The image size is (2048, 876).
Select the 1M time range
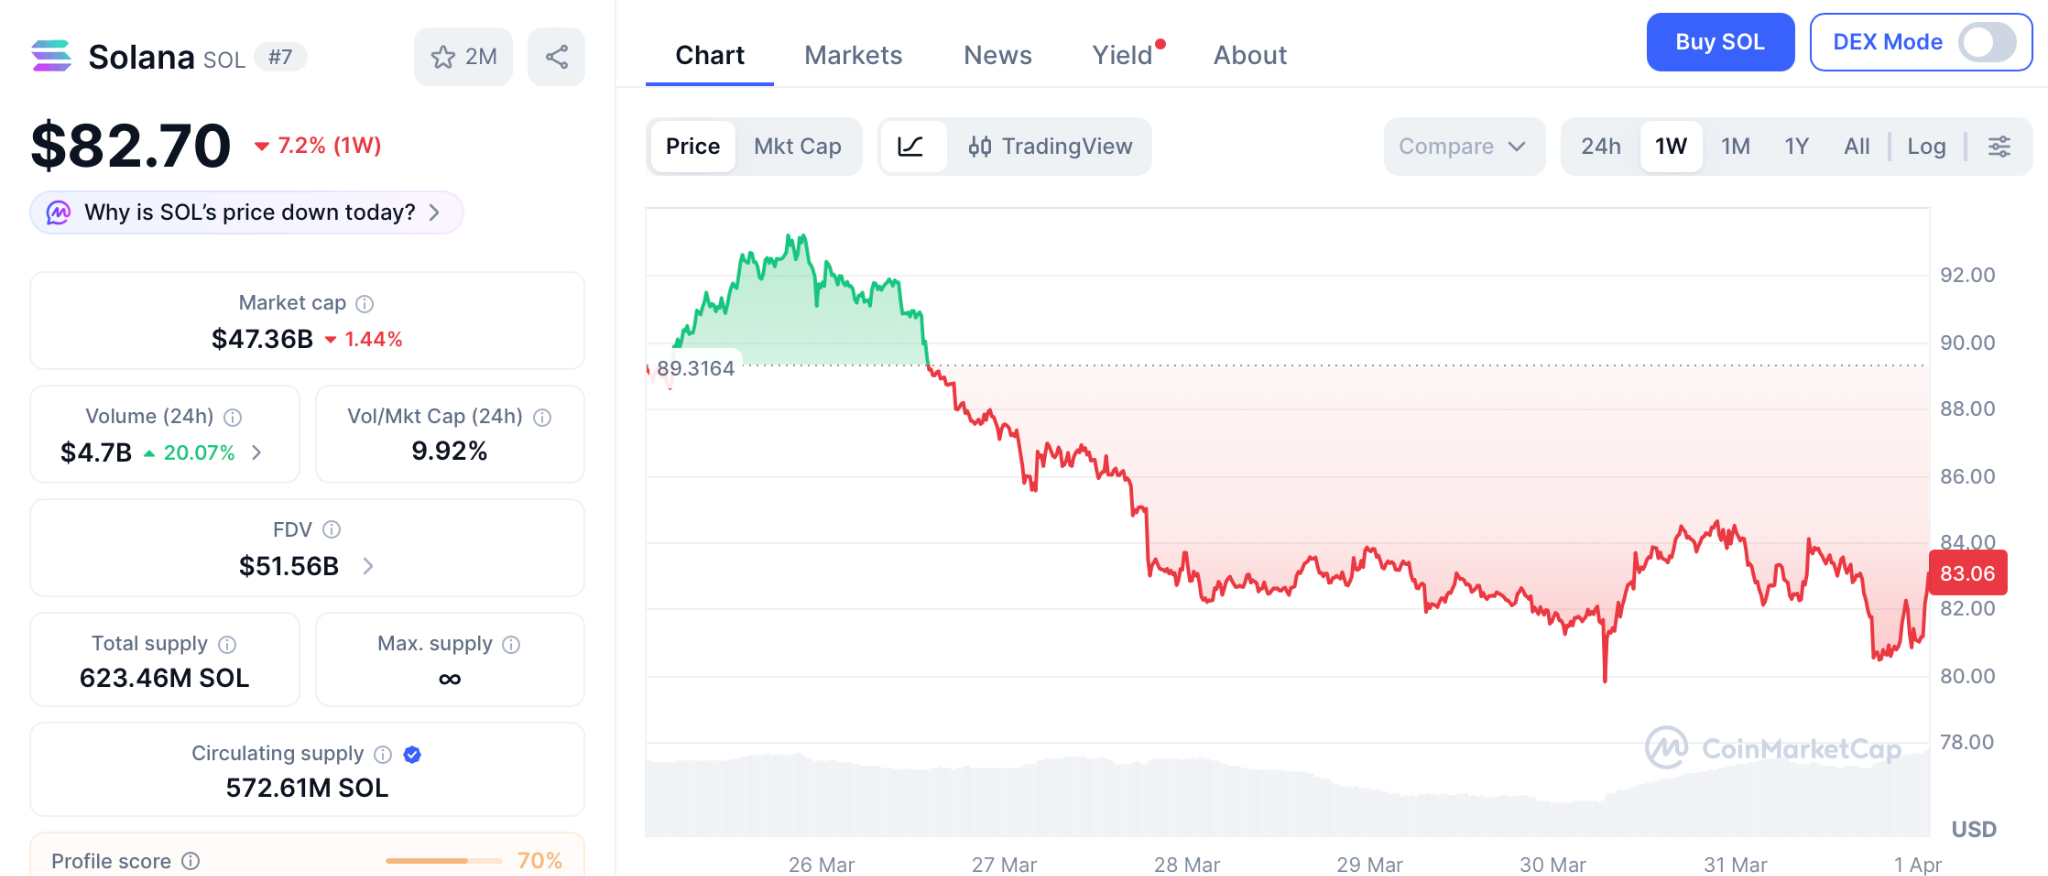pos(1735,147)
